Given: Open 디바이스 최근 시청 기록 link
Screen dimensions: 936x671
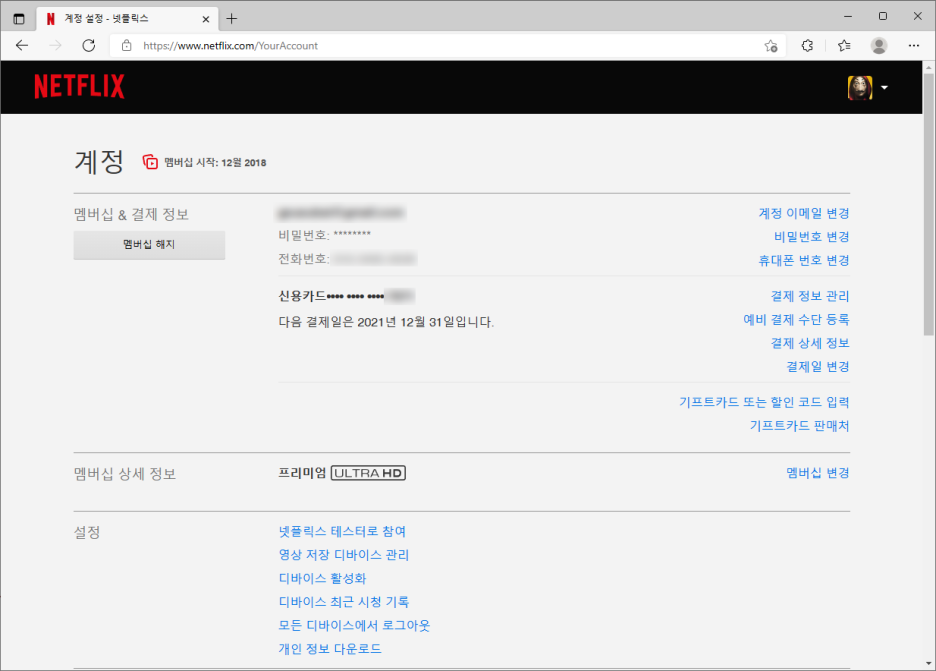Looking at the screenshot, I should click(344, 602).
